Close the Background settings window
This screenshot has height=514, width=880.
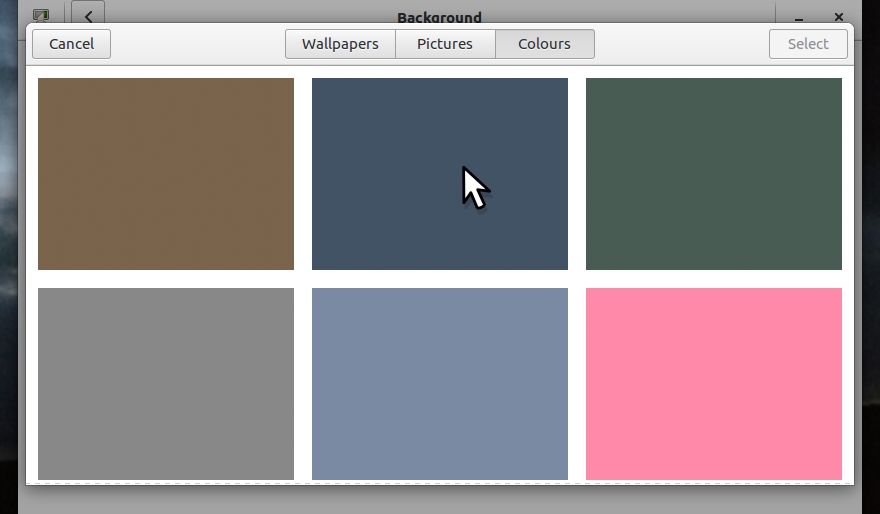[x=839, y=16]
